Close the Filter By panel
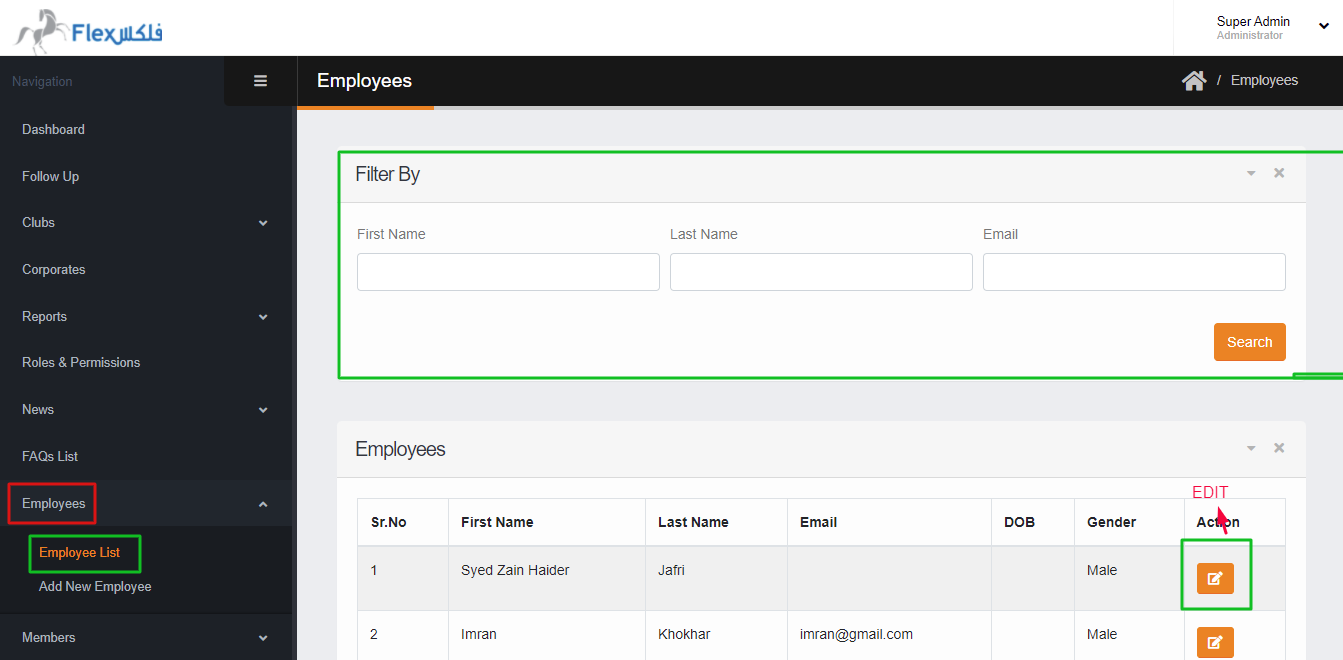 (1279, 172)
